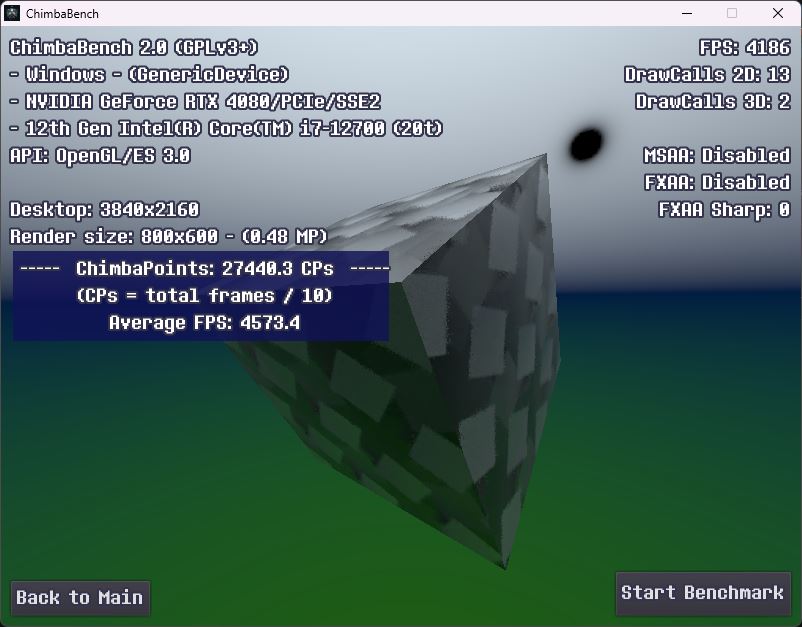Click the NVIDIA GeForce RTX 4080 line
Screen dimensions: 802x627
click(x=195, y=102)
